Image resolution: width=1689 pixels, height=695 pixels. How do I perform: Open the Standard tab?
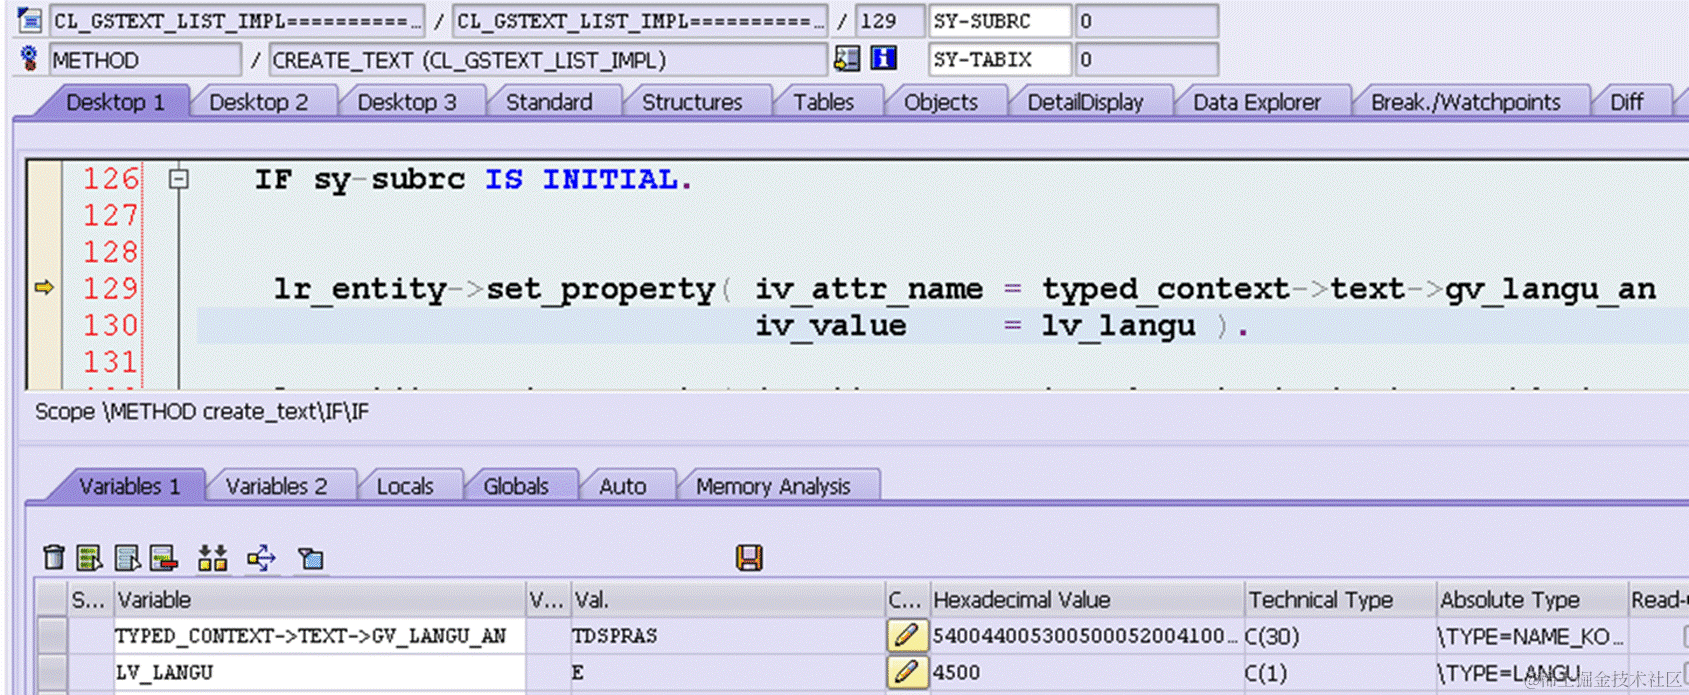(x=549, y=102)
